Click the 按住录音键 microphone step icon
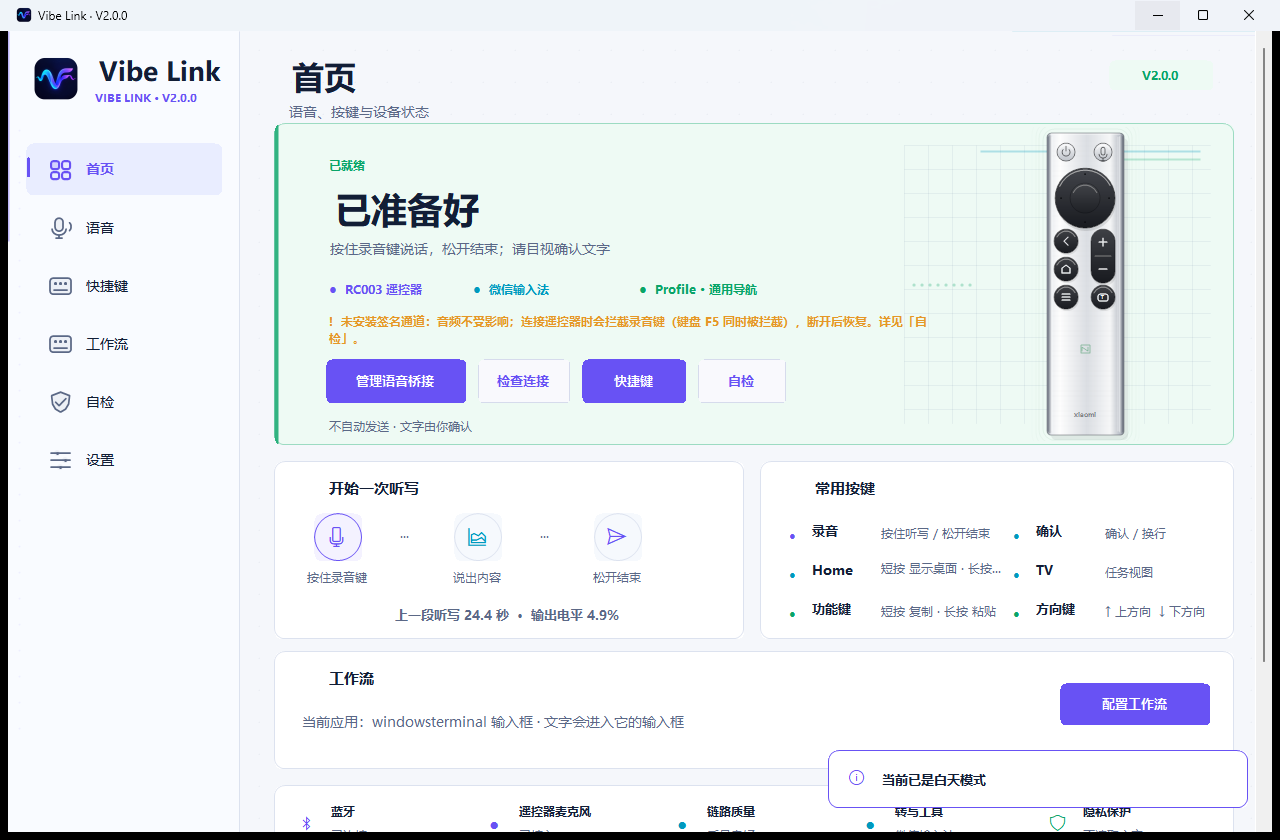Screen dimensions: 1280x840 tap(337, 537)
